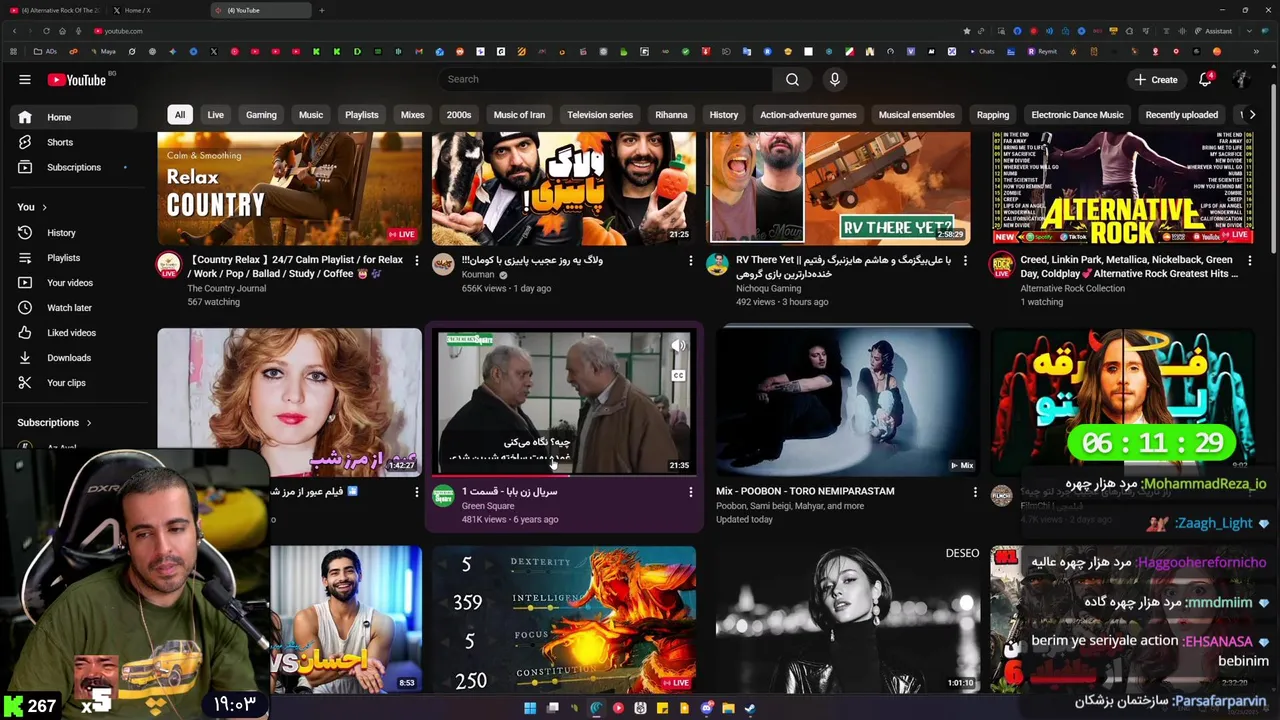Open the notifications bell
This screenshot has width=1280, height=720.
click(x=1206, y=79)
